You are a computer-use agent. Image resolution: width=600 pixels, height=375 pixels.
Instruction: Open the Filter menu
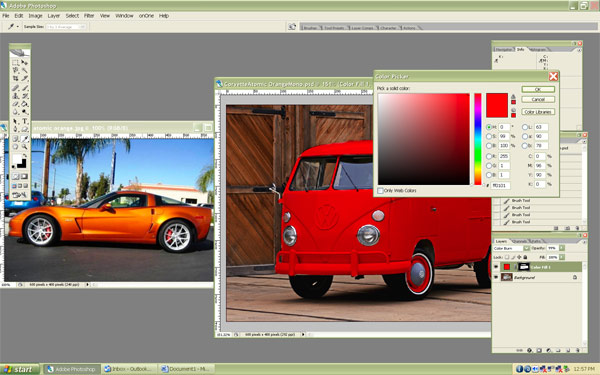click(x=89, y=16)
